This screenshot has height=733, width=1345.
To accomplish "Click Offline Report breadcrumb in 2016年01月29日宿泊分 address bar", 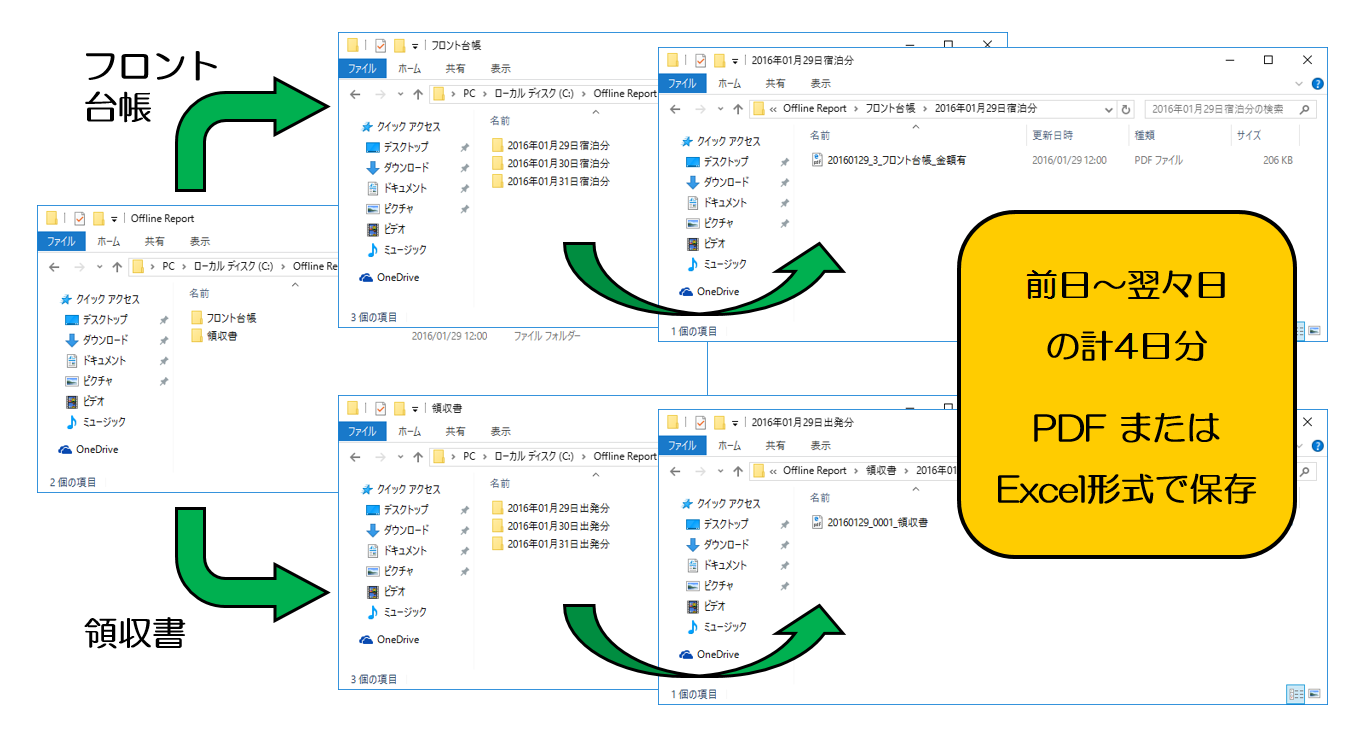I will [815, 109].
